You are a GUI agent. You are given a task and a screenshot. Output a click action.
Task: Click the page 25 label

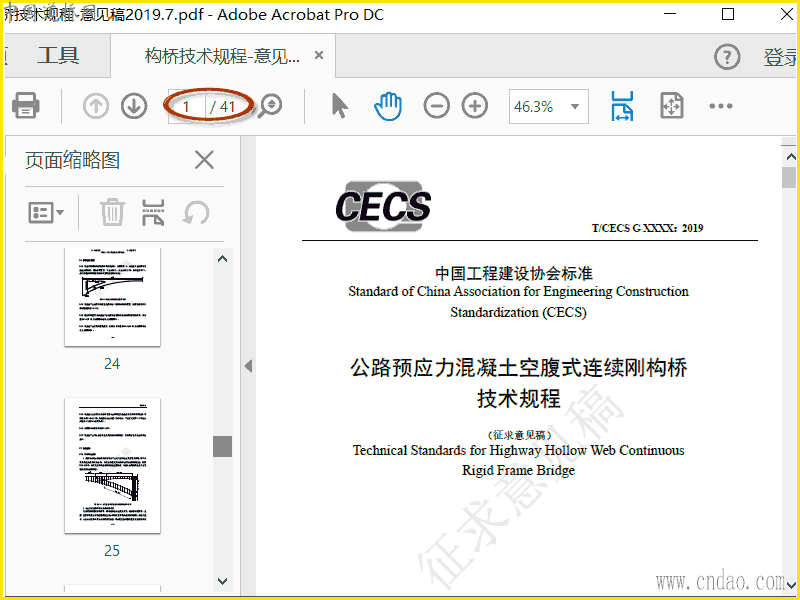tap(112, 551)
